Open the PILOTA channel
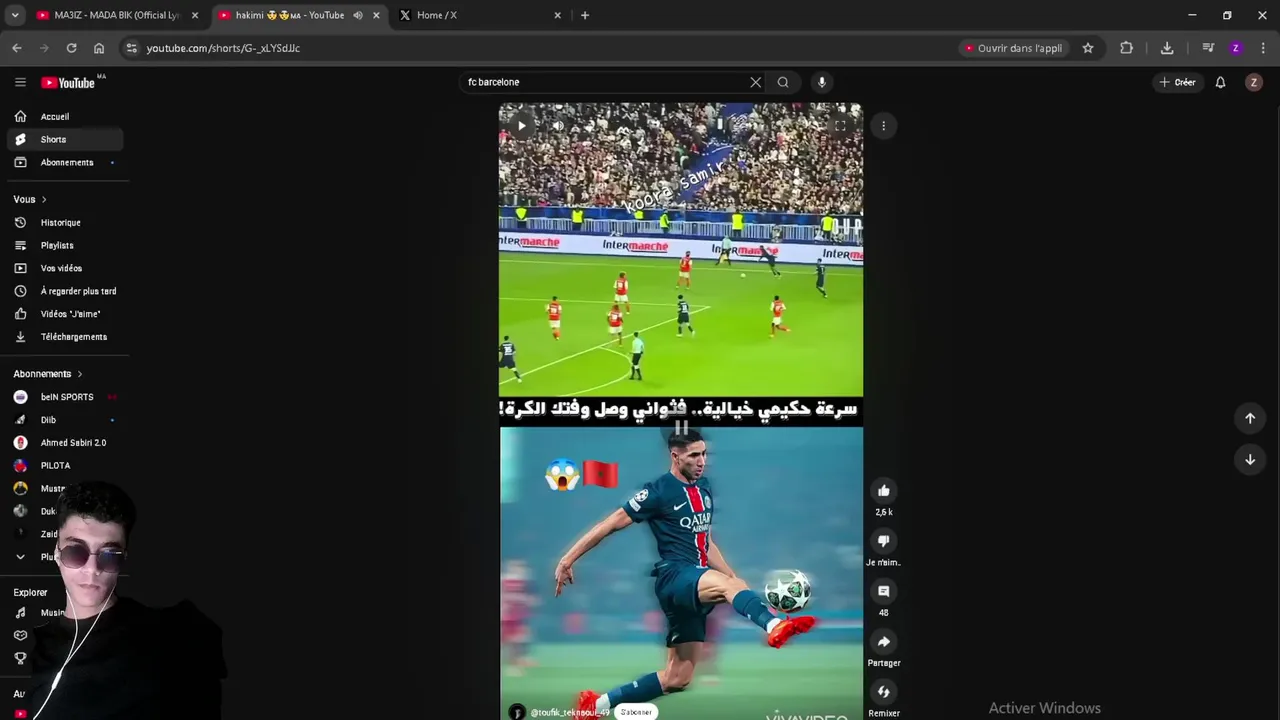The height and width of the screenshot is (720, 1280). (64, 465)
